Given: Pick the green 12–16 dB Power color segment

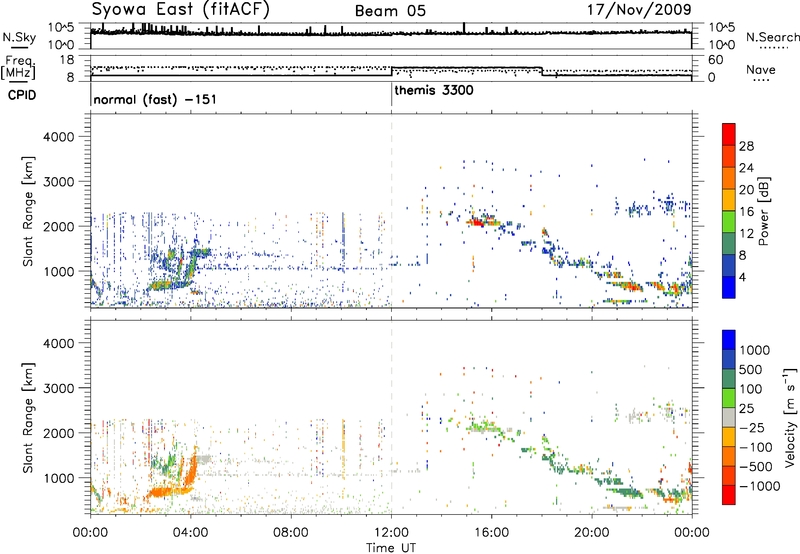Looking at the screenshot, I should pyautogui.click(x=729, y=222).
